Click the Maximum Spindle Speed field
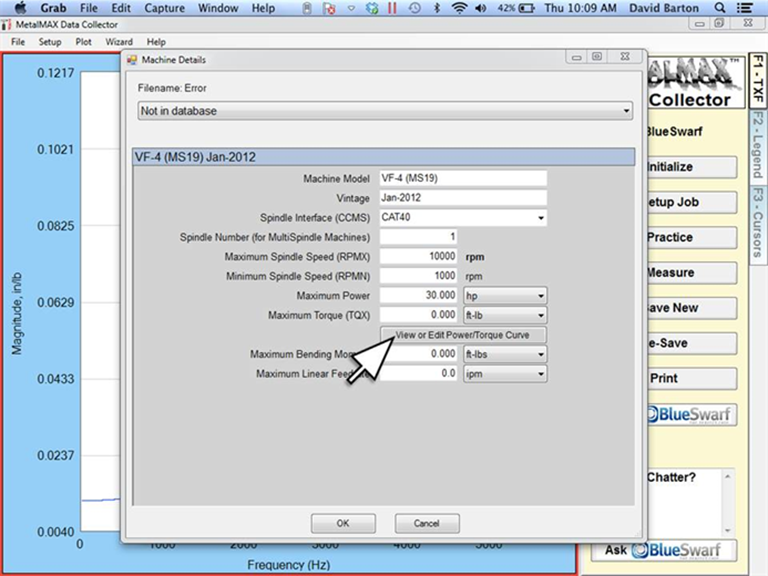This screenshot has height=576, width=768. click(418, 257)
